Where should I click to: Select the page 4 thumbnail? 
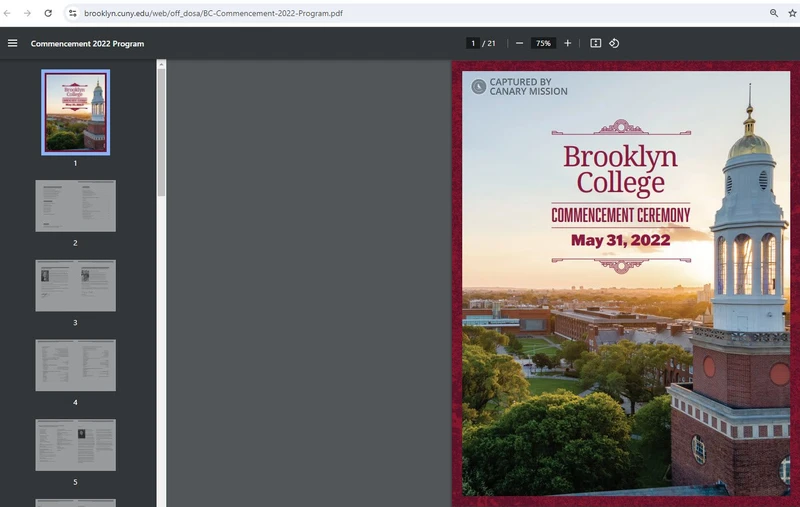75,365
